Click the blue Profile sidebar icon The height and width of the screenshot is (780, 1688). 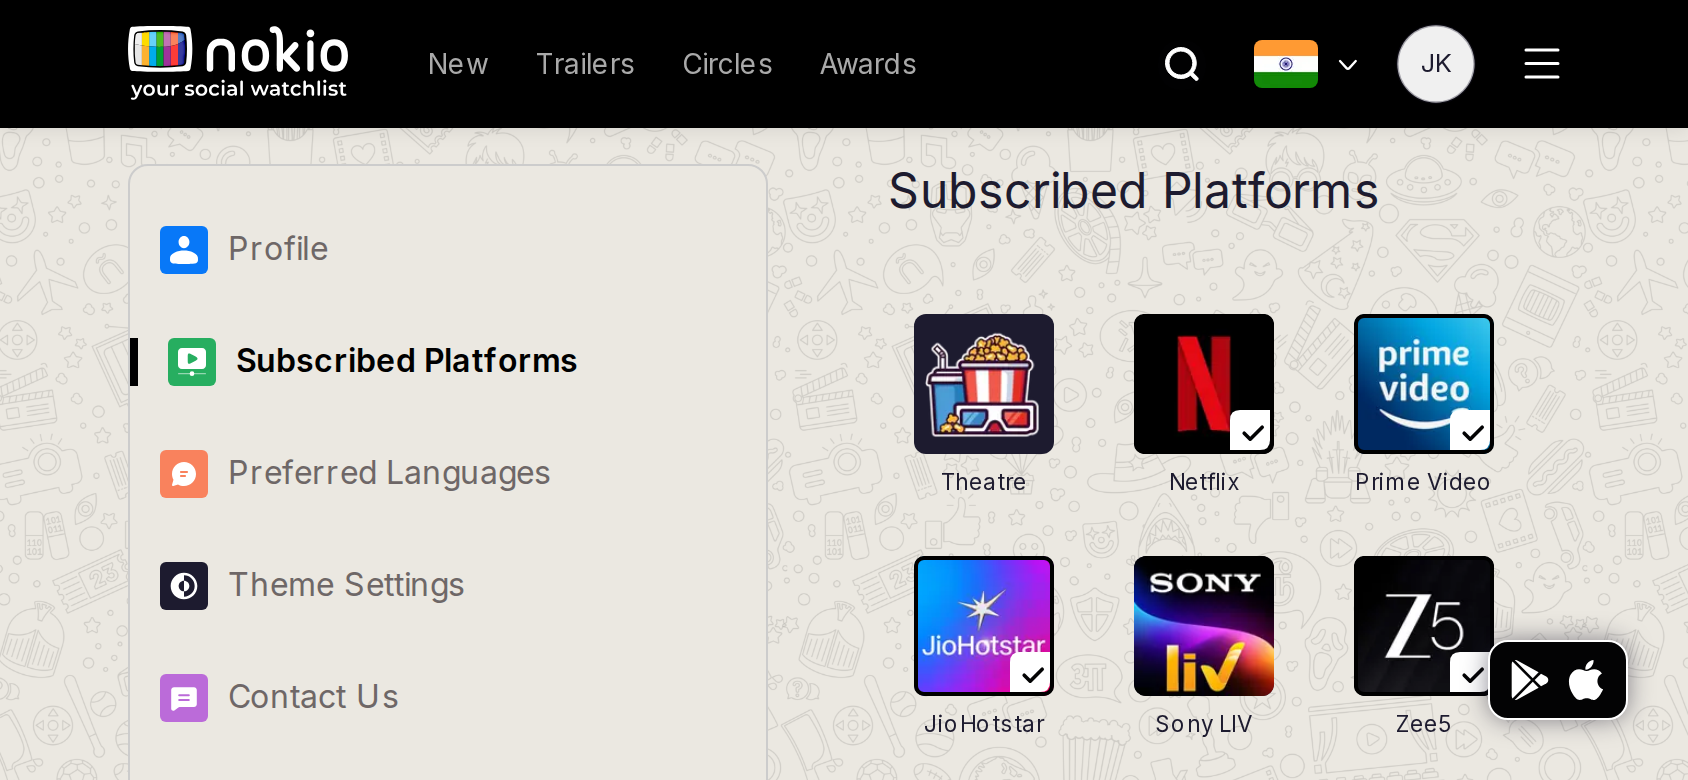coord(184,249)
